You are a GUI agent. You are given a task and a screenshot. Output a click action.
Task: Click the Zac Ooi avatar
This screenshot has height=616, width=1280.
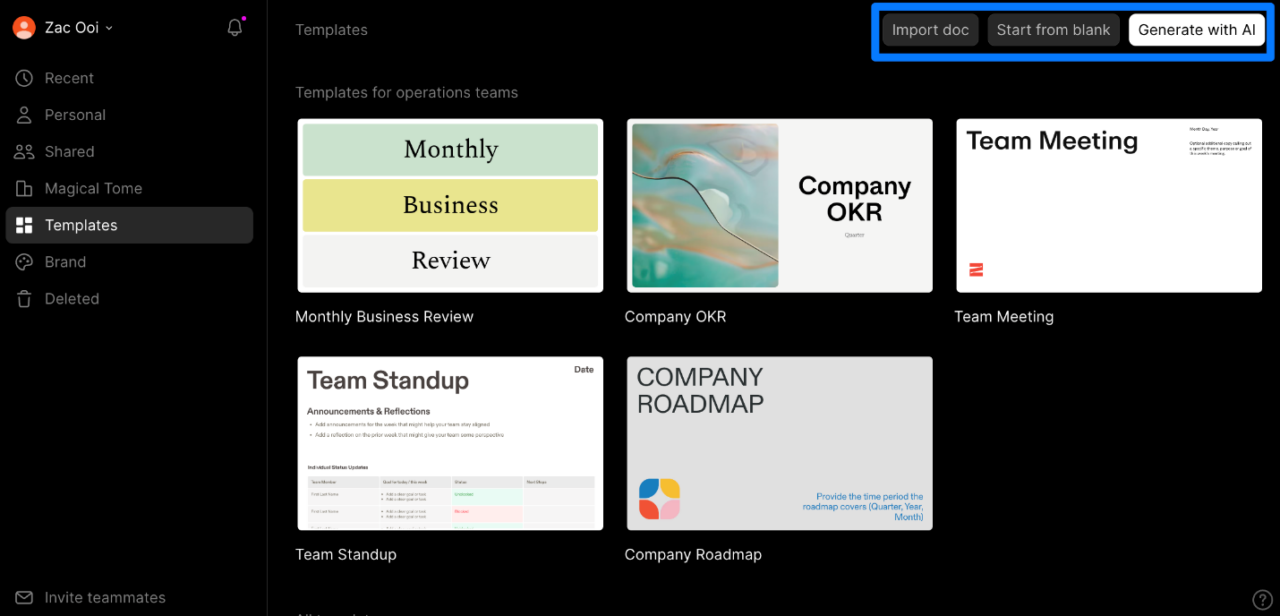click(x=24, y=28)
